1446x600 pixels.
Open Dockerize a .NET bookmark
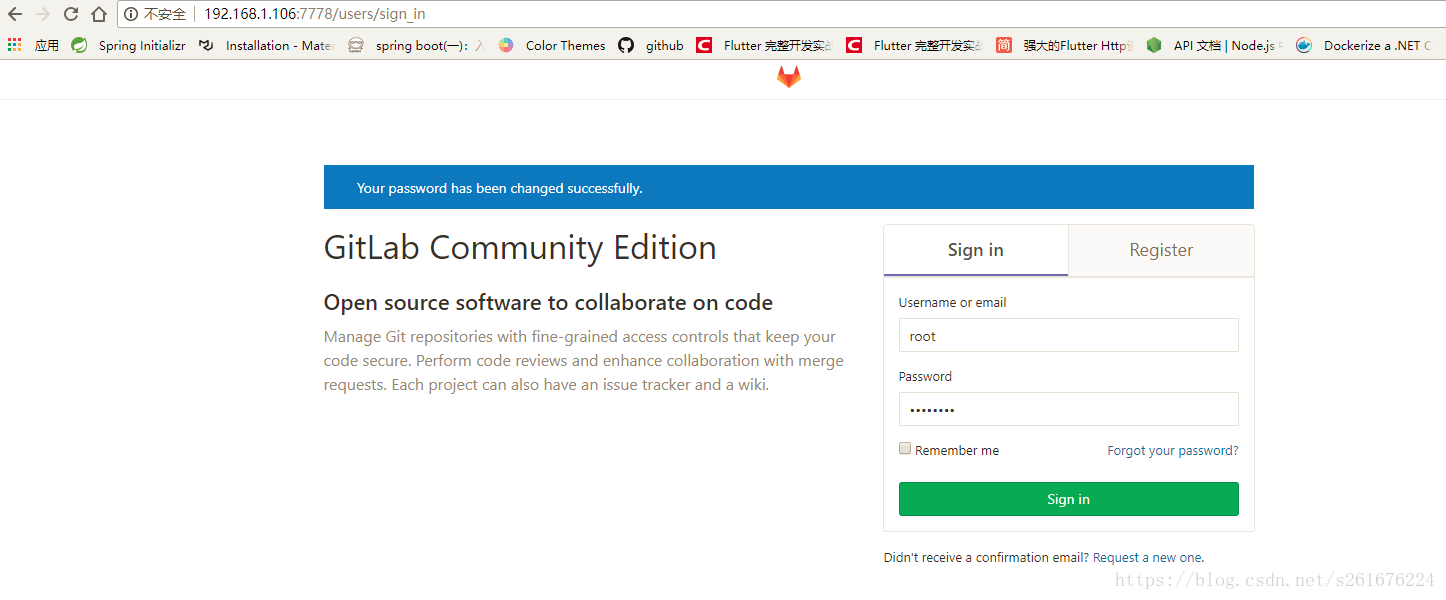[1364, 45]
